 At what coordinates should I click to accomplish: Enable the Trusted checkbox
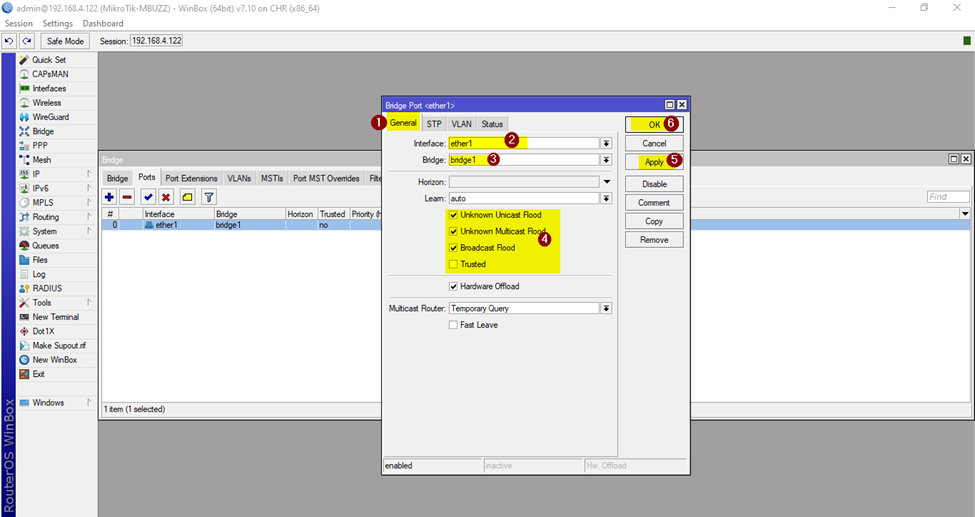(453, 264)
